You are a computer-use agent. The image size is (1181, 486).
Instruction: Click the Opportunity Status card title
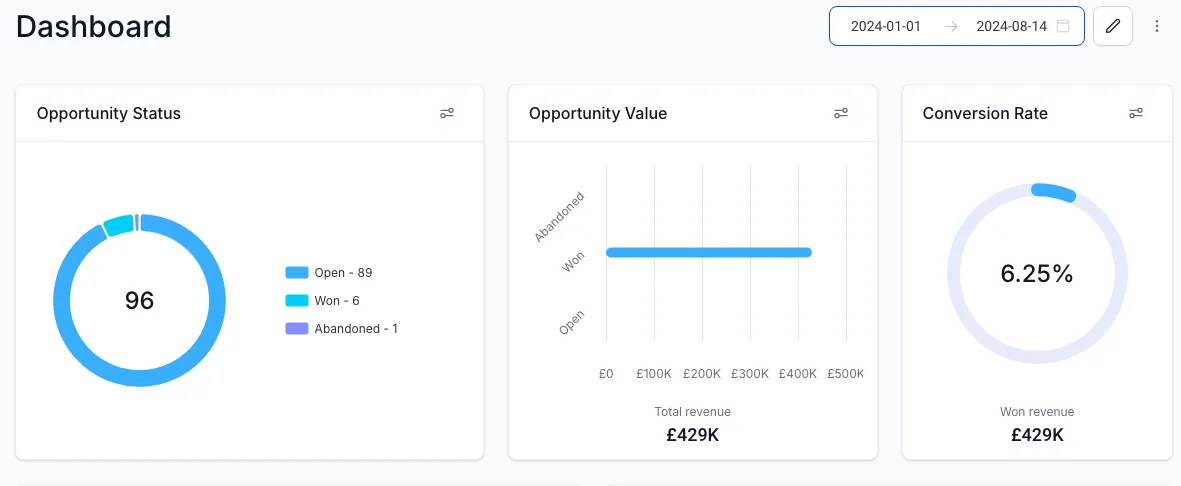[x=108, y=114]
